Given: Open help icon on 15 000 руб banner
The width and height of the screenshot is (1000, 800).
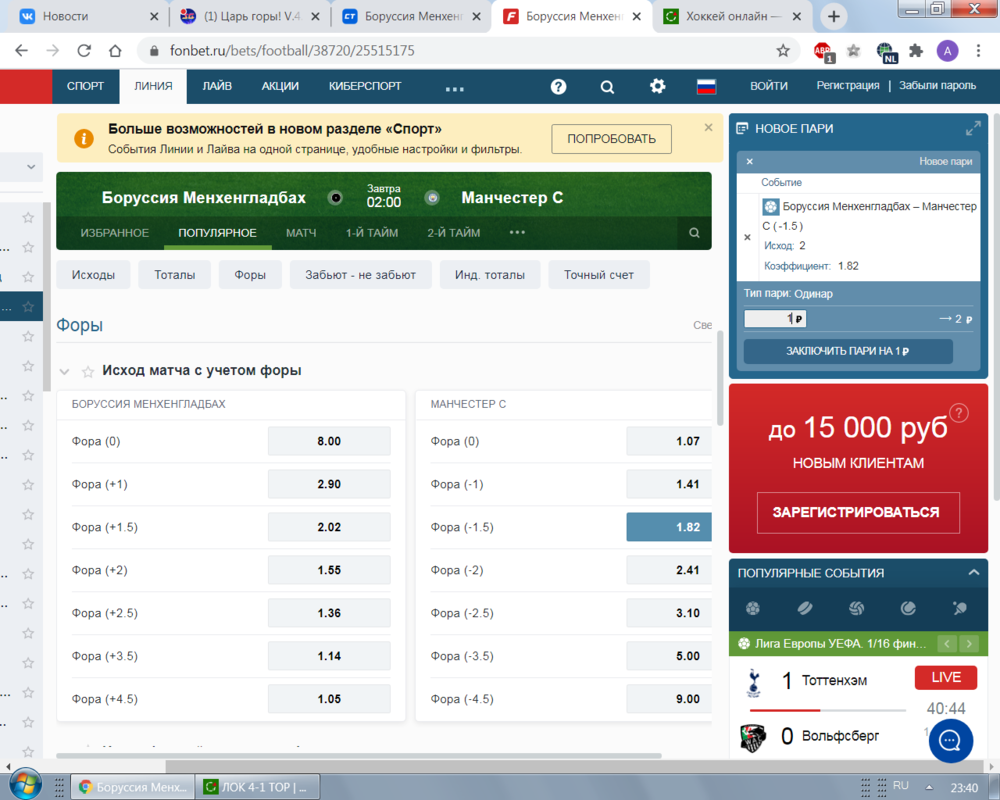Looking at the screenshot, I should click(959, 413).
